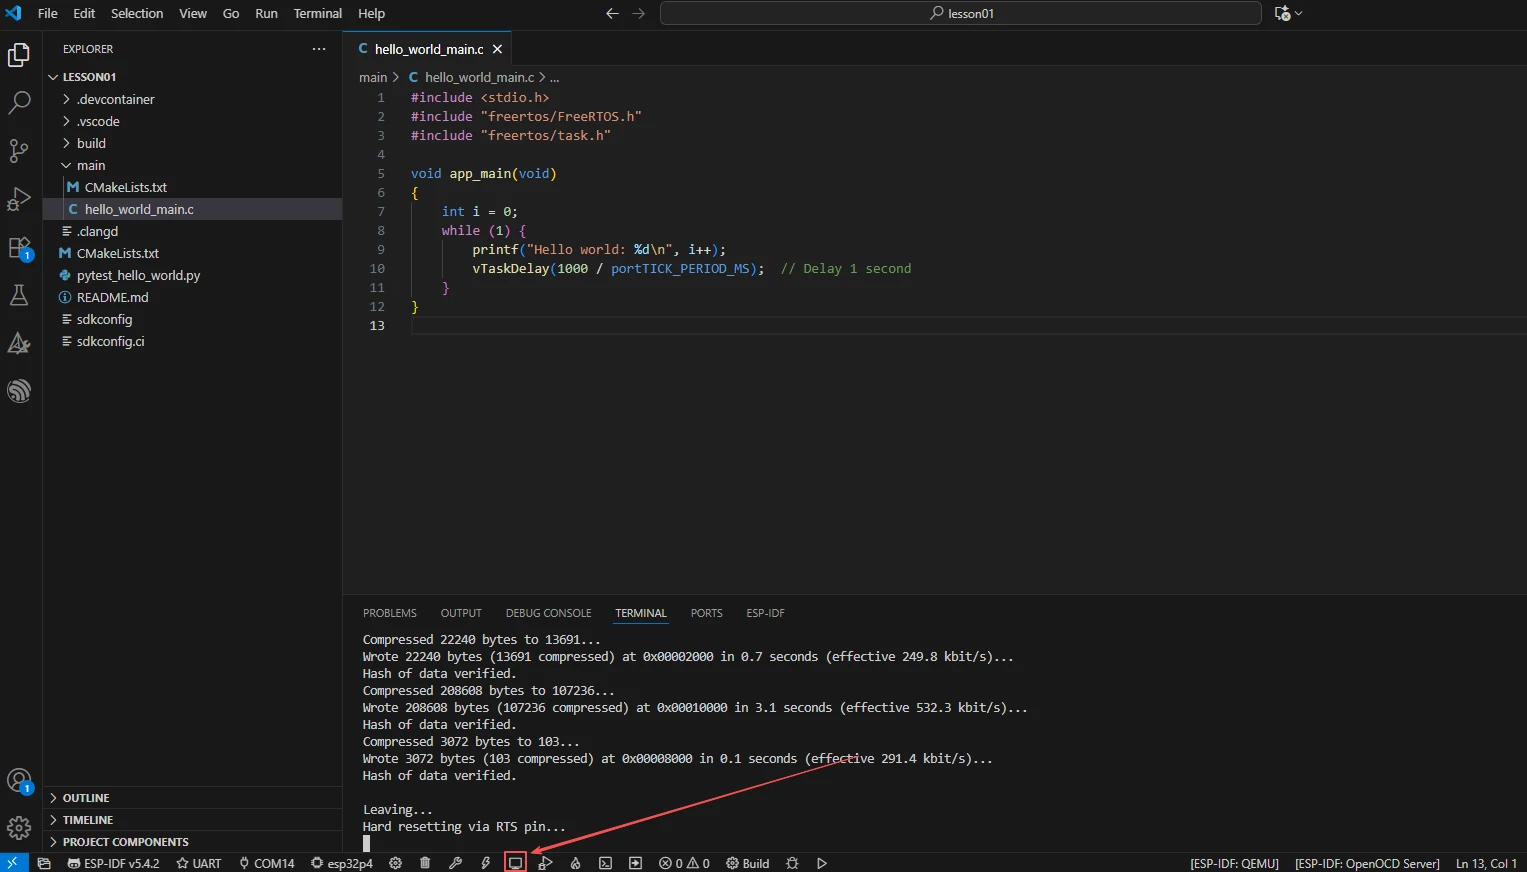
Task: Open the Terminal menu
Action: pyautogui.click(x=317, y=13)
